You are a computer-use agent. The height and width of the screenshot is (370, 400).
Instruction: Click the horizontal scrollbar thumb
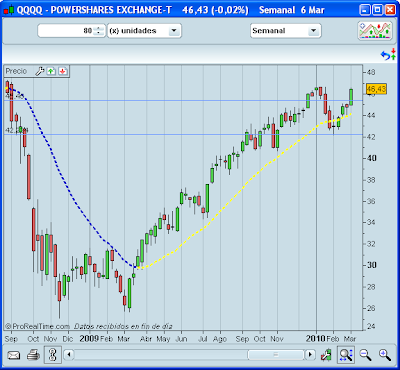point(276,355)
